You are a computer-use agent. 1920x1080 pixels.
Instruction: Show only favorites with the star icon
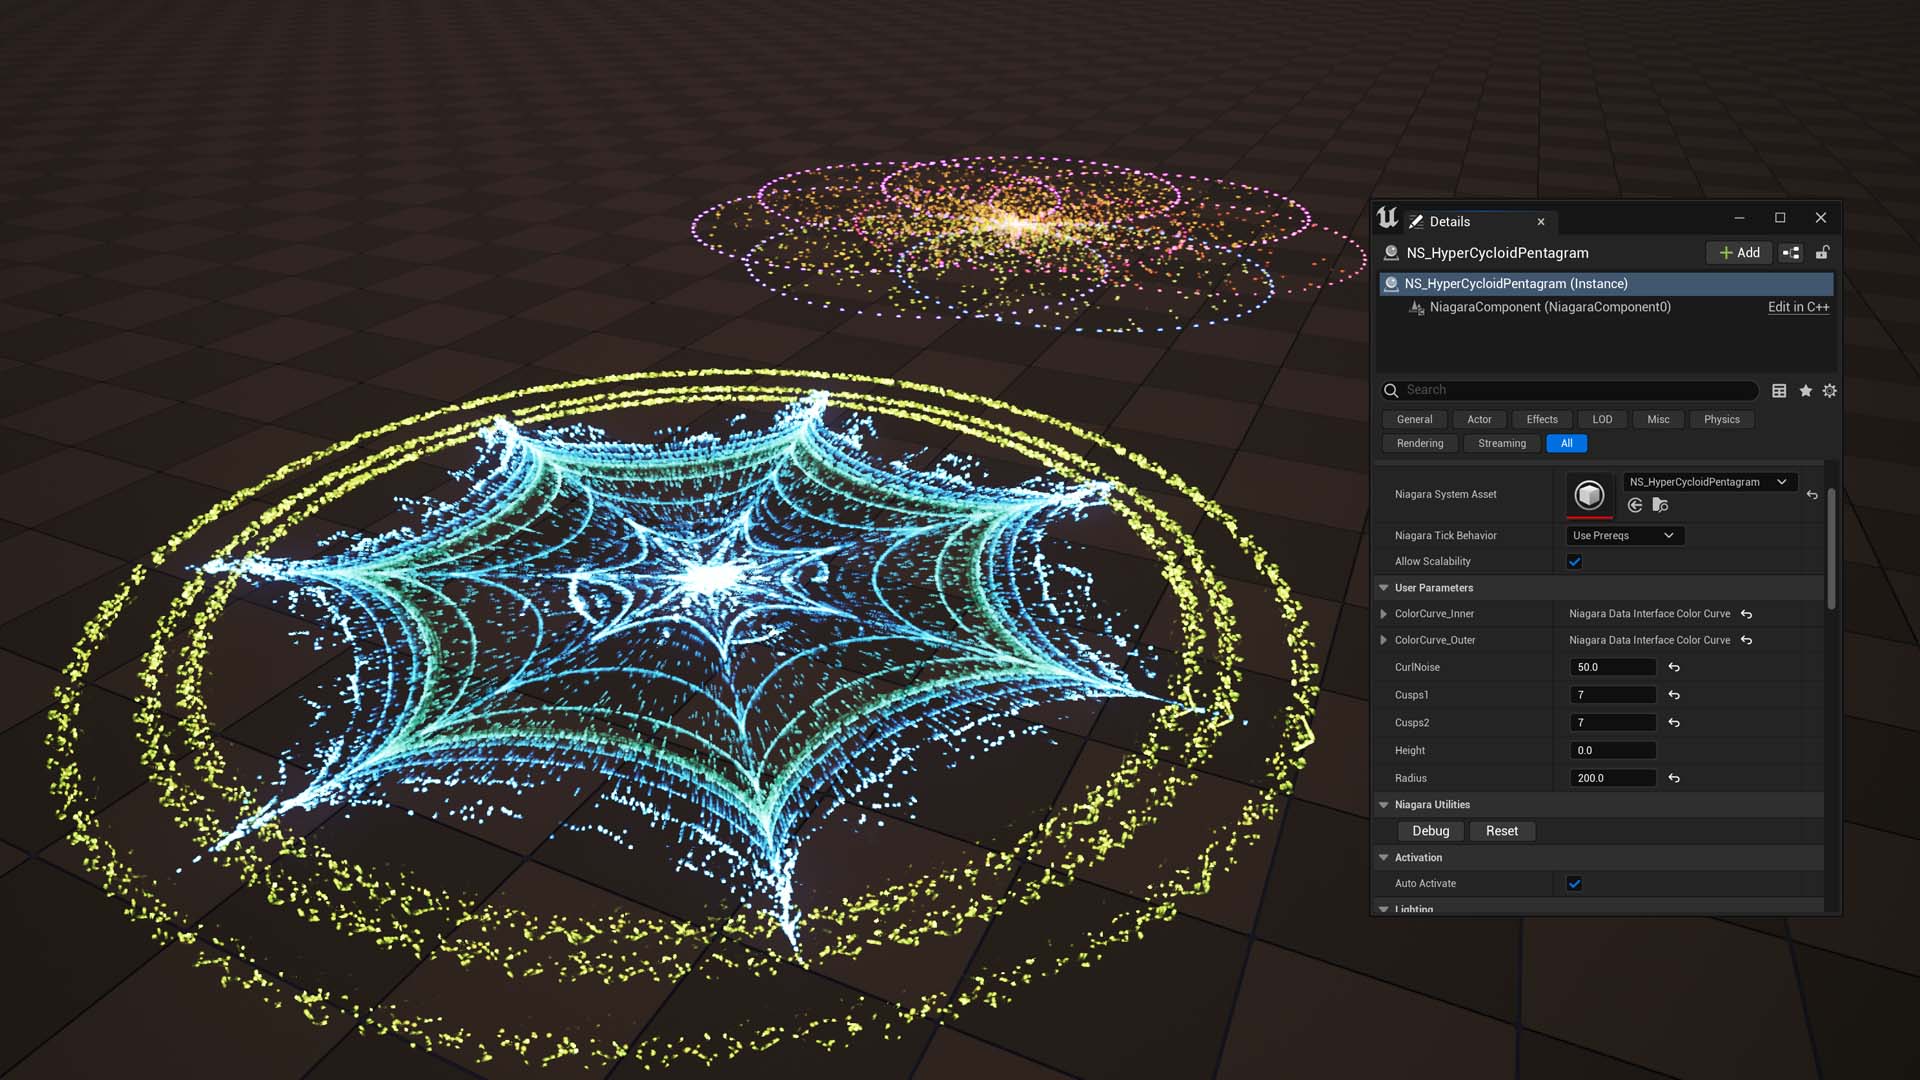point(1805,391)
